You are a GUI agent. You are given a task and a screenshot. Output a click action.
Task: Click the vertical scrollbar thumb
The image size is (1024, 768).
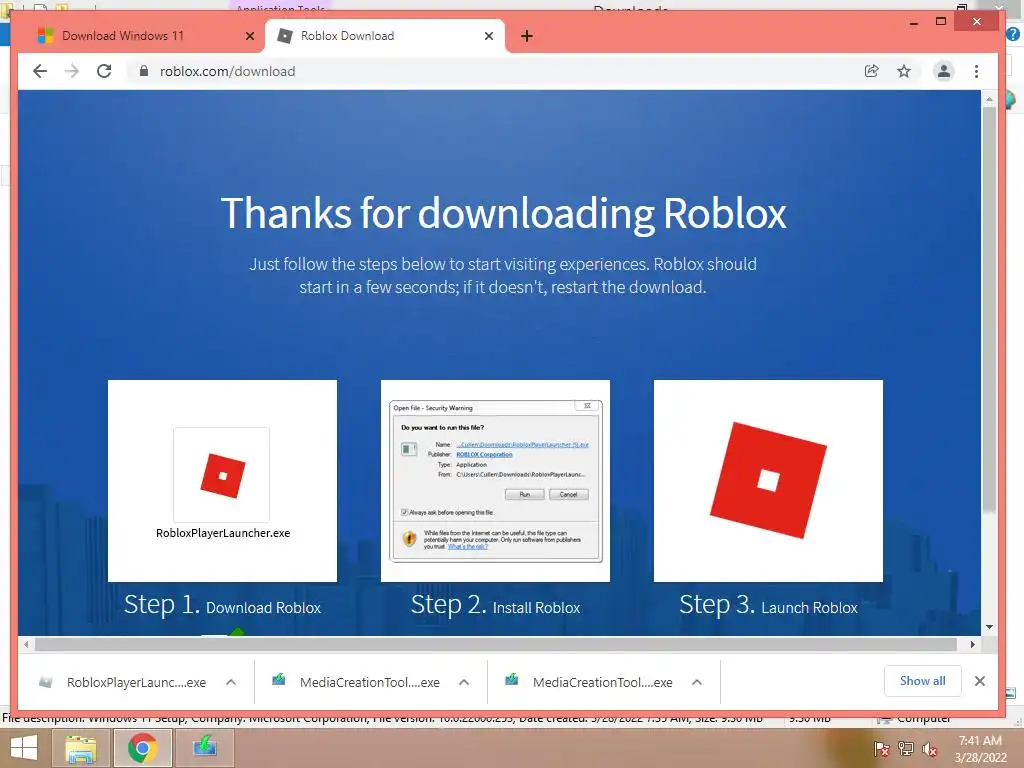click(989, 310)
